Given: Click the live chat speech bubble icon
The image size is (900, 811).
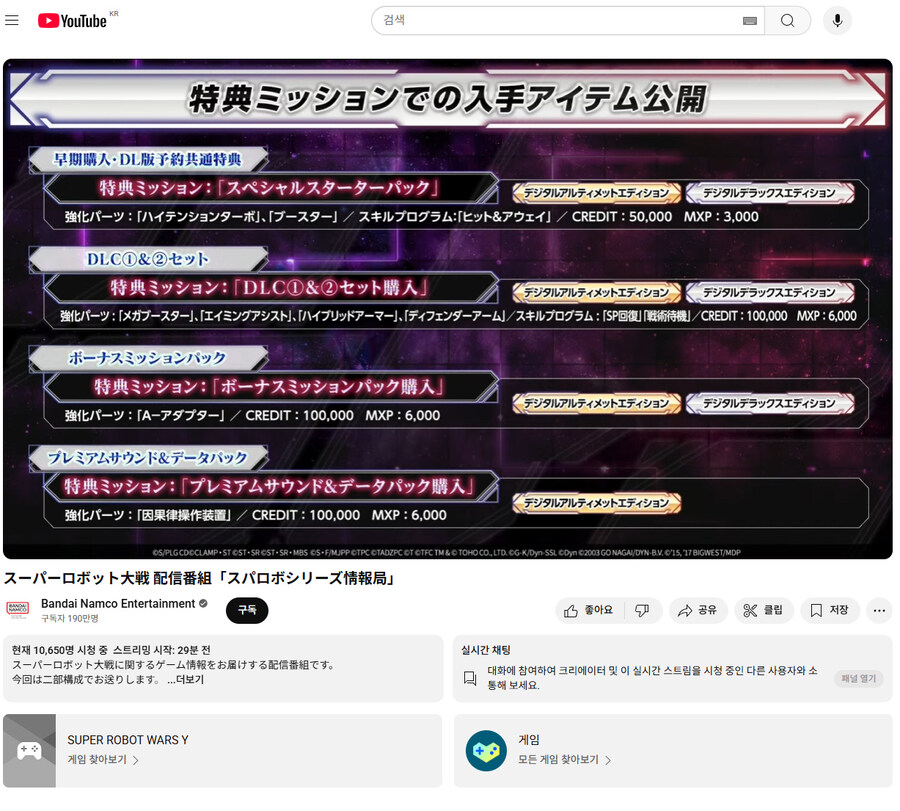Looking at the screenshot, I should (470, 678).
